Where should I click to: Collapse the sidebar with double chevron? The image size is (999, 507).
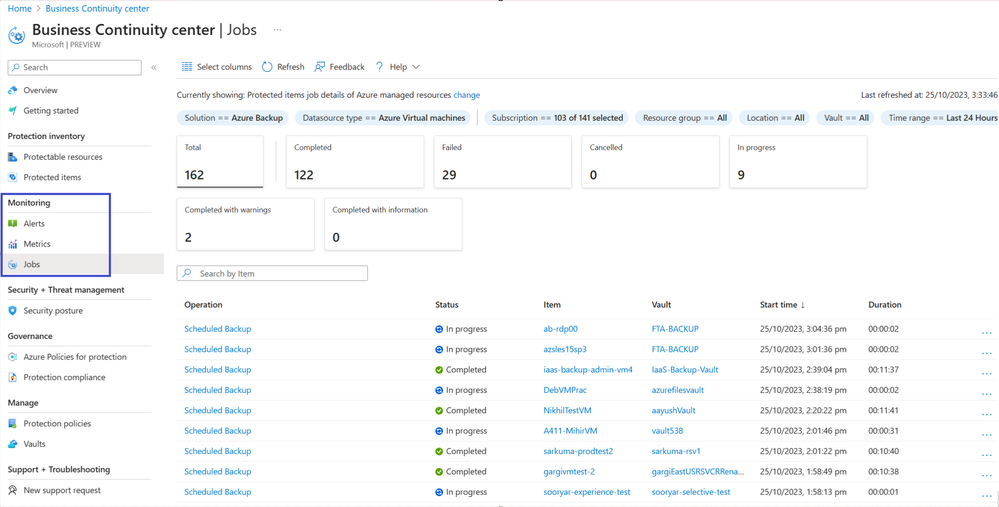(x=154, y=68)
